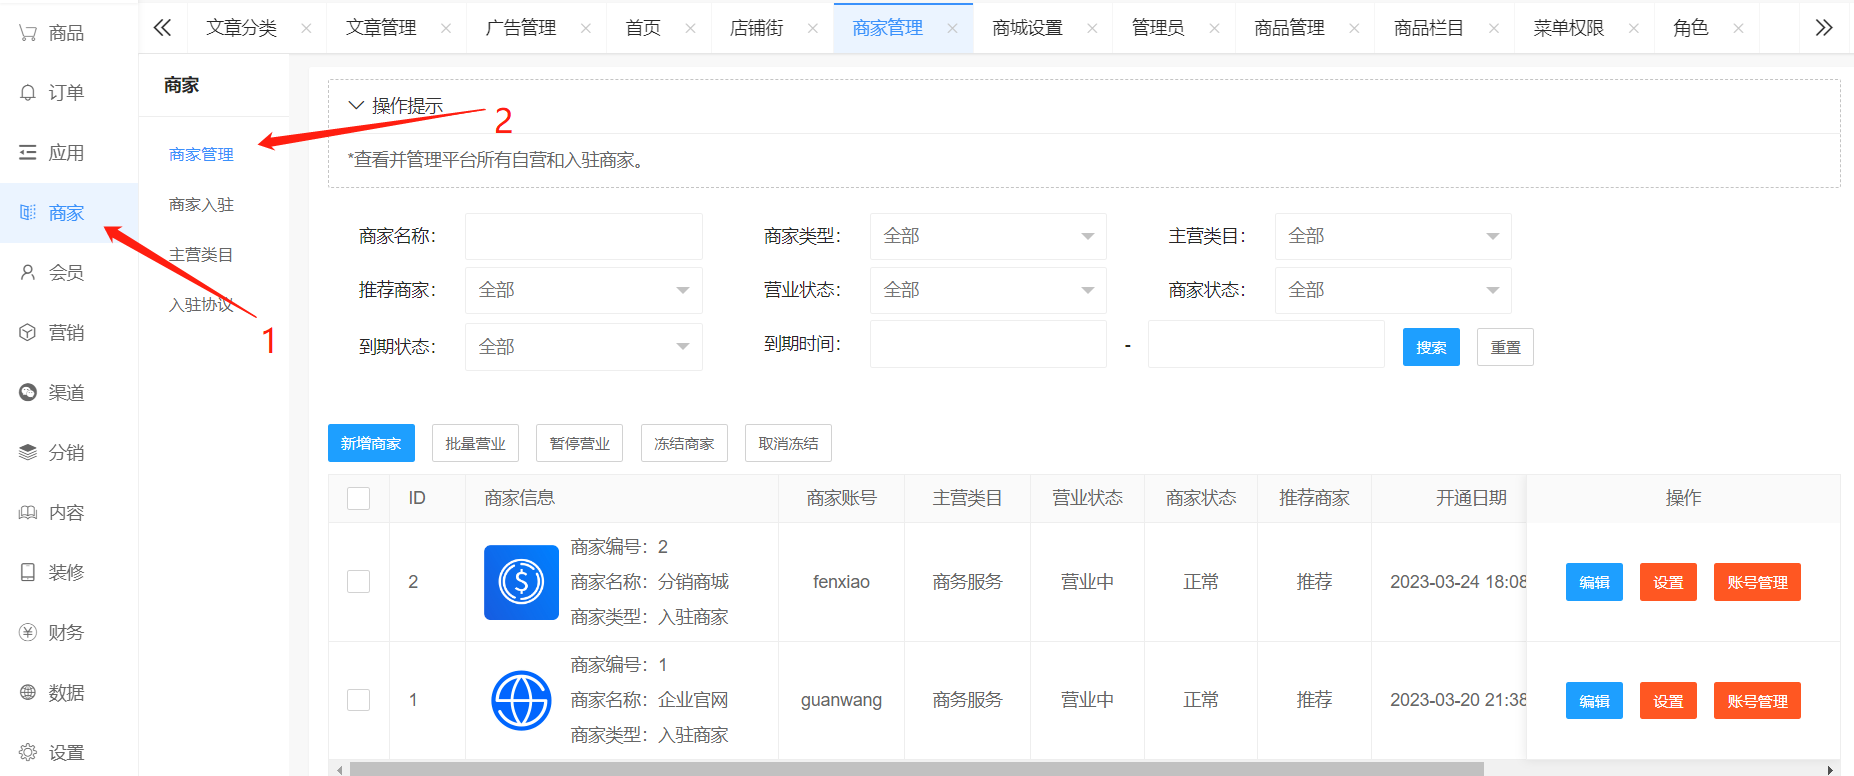Select the 商家 sidebar icon
Viewport: 1854px width, 776px height.
(28, 213)
